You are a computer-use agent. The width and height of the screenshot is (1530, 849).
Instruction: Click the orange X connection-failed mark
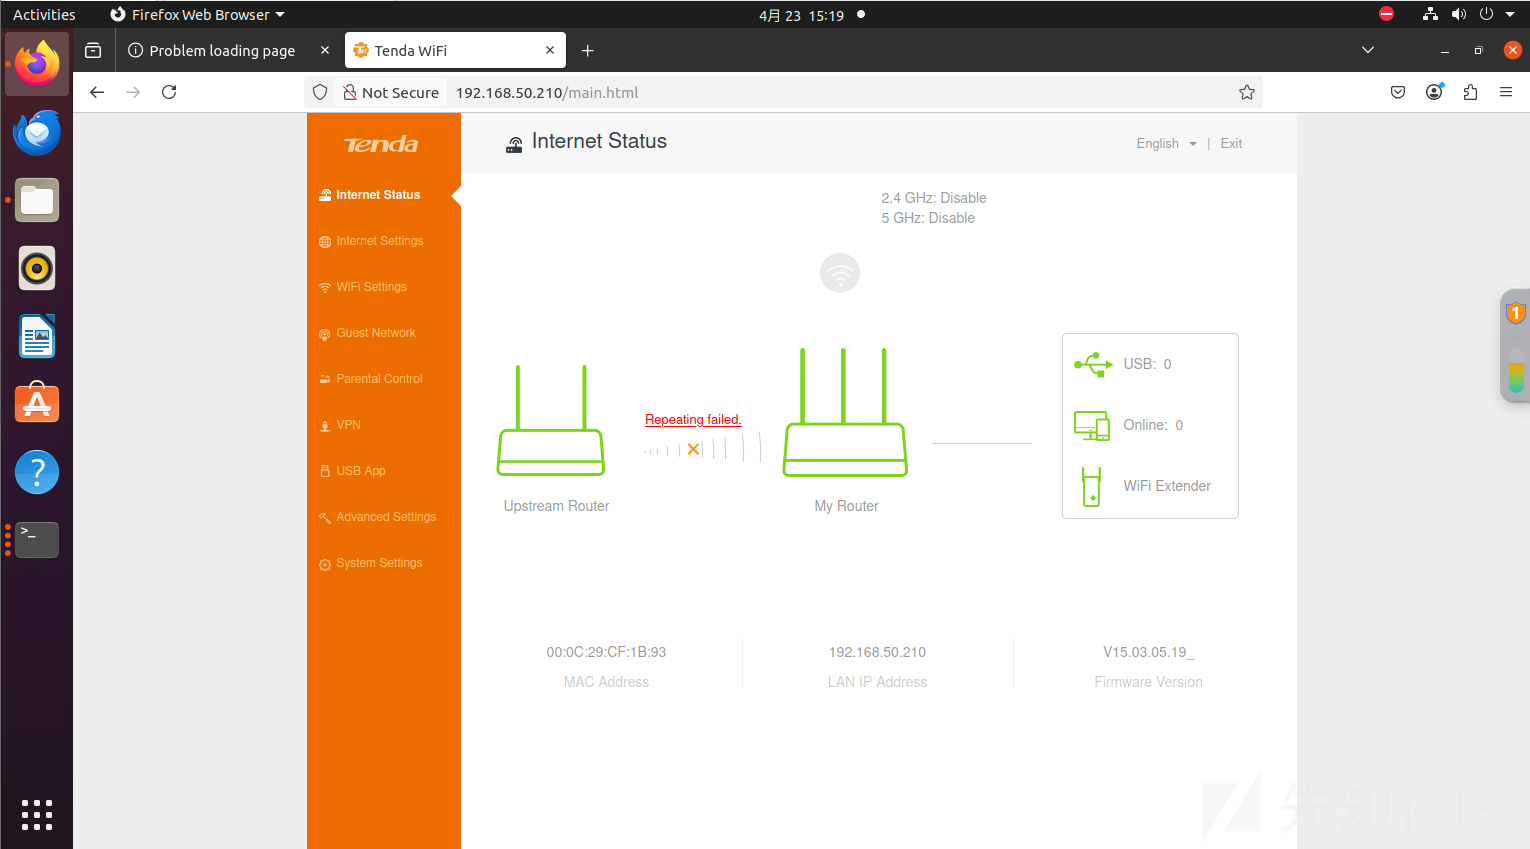(x=693, y=450)
